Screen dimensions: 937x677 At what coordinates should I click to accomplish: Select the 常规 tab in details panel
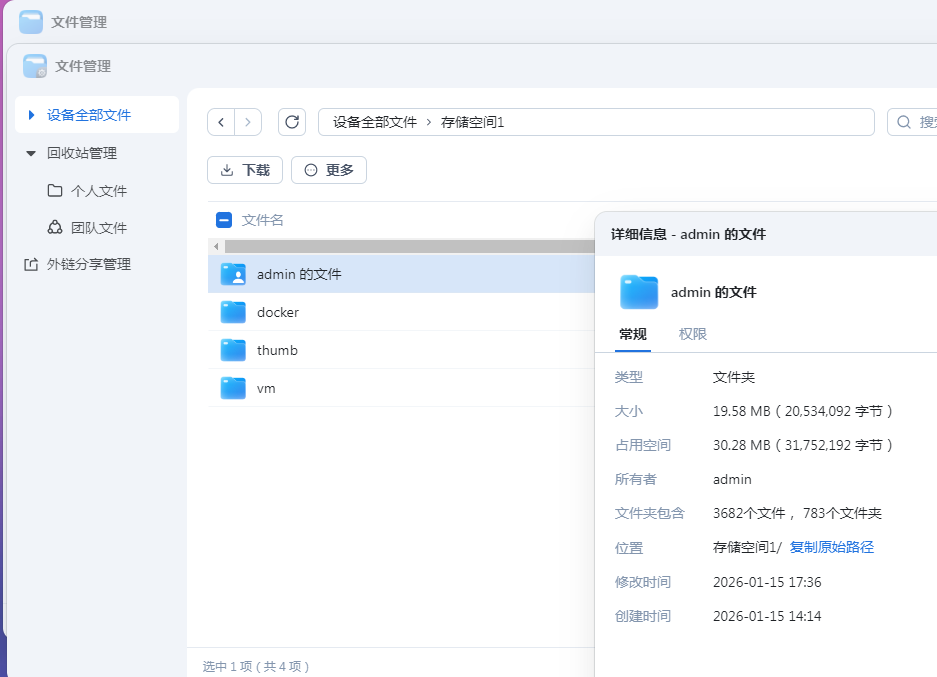632,334
